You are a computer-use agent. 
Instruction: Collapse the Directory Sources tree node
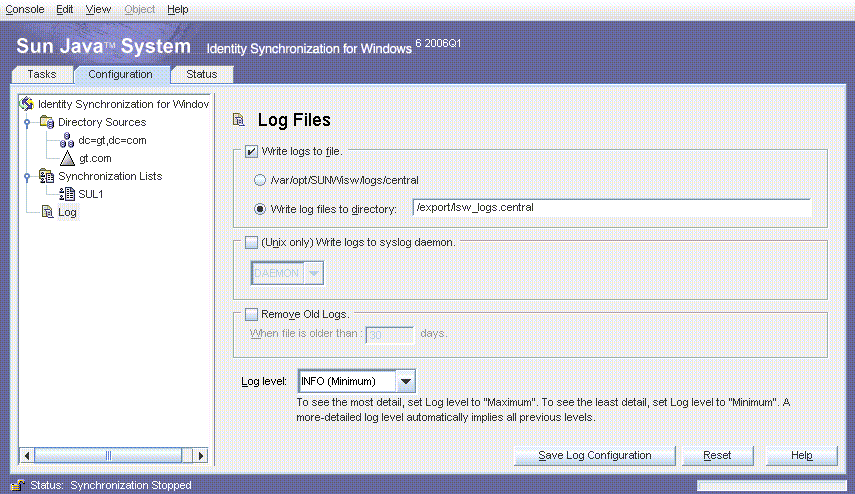(x=27, y=123)
